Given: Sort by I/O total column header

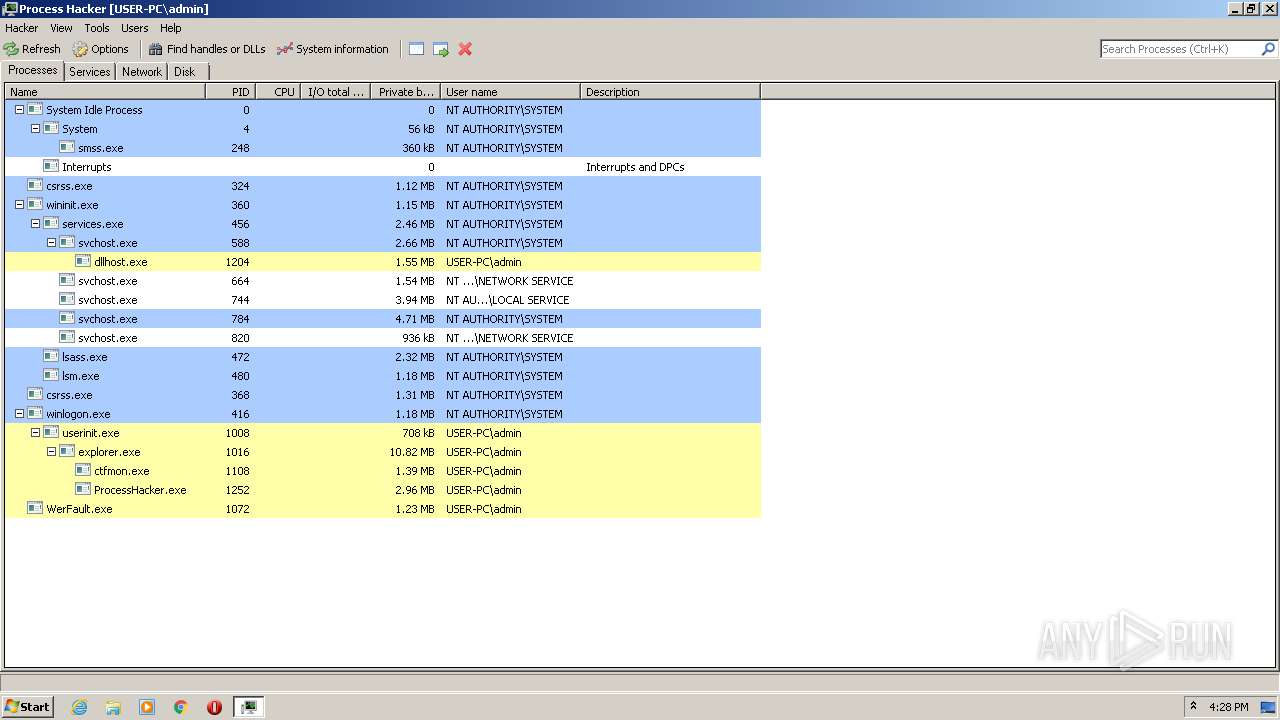Looking at the screenshot, I should 335,92.
